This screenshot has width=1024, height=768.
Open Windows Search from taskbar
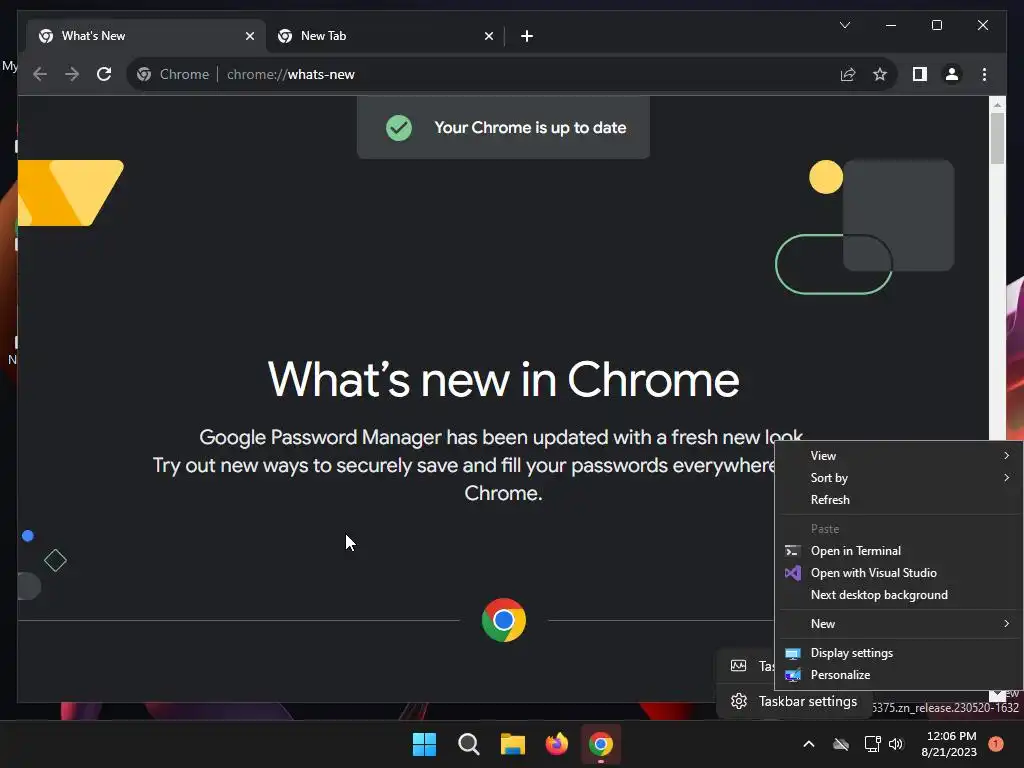tap(468, 744)
